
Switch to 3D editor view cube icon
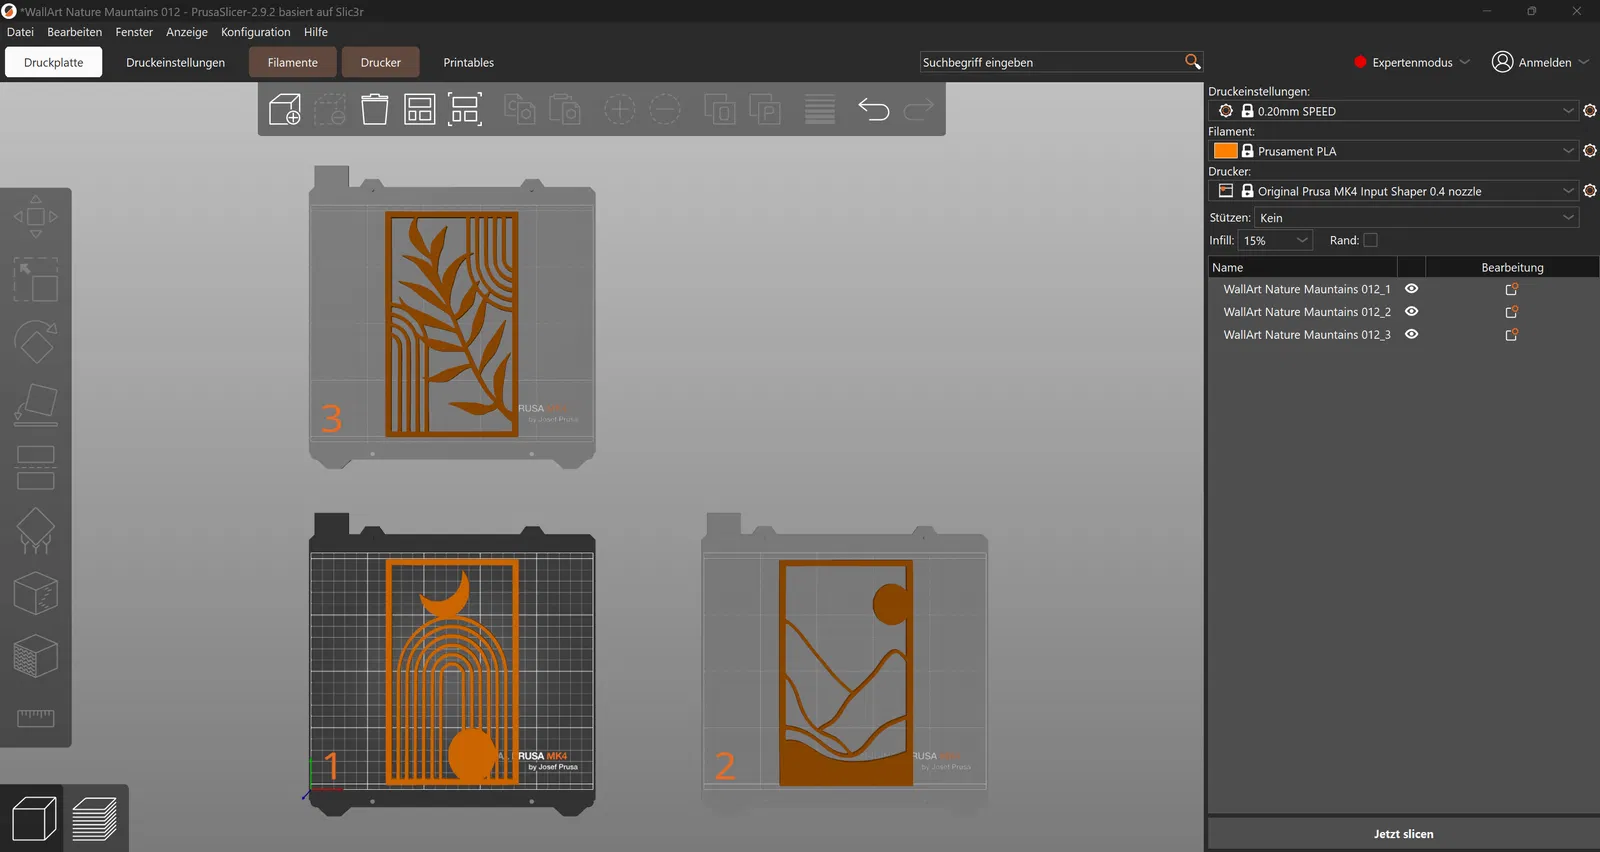click(33, 819)
